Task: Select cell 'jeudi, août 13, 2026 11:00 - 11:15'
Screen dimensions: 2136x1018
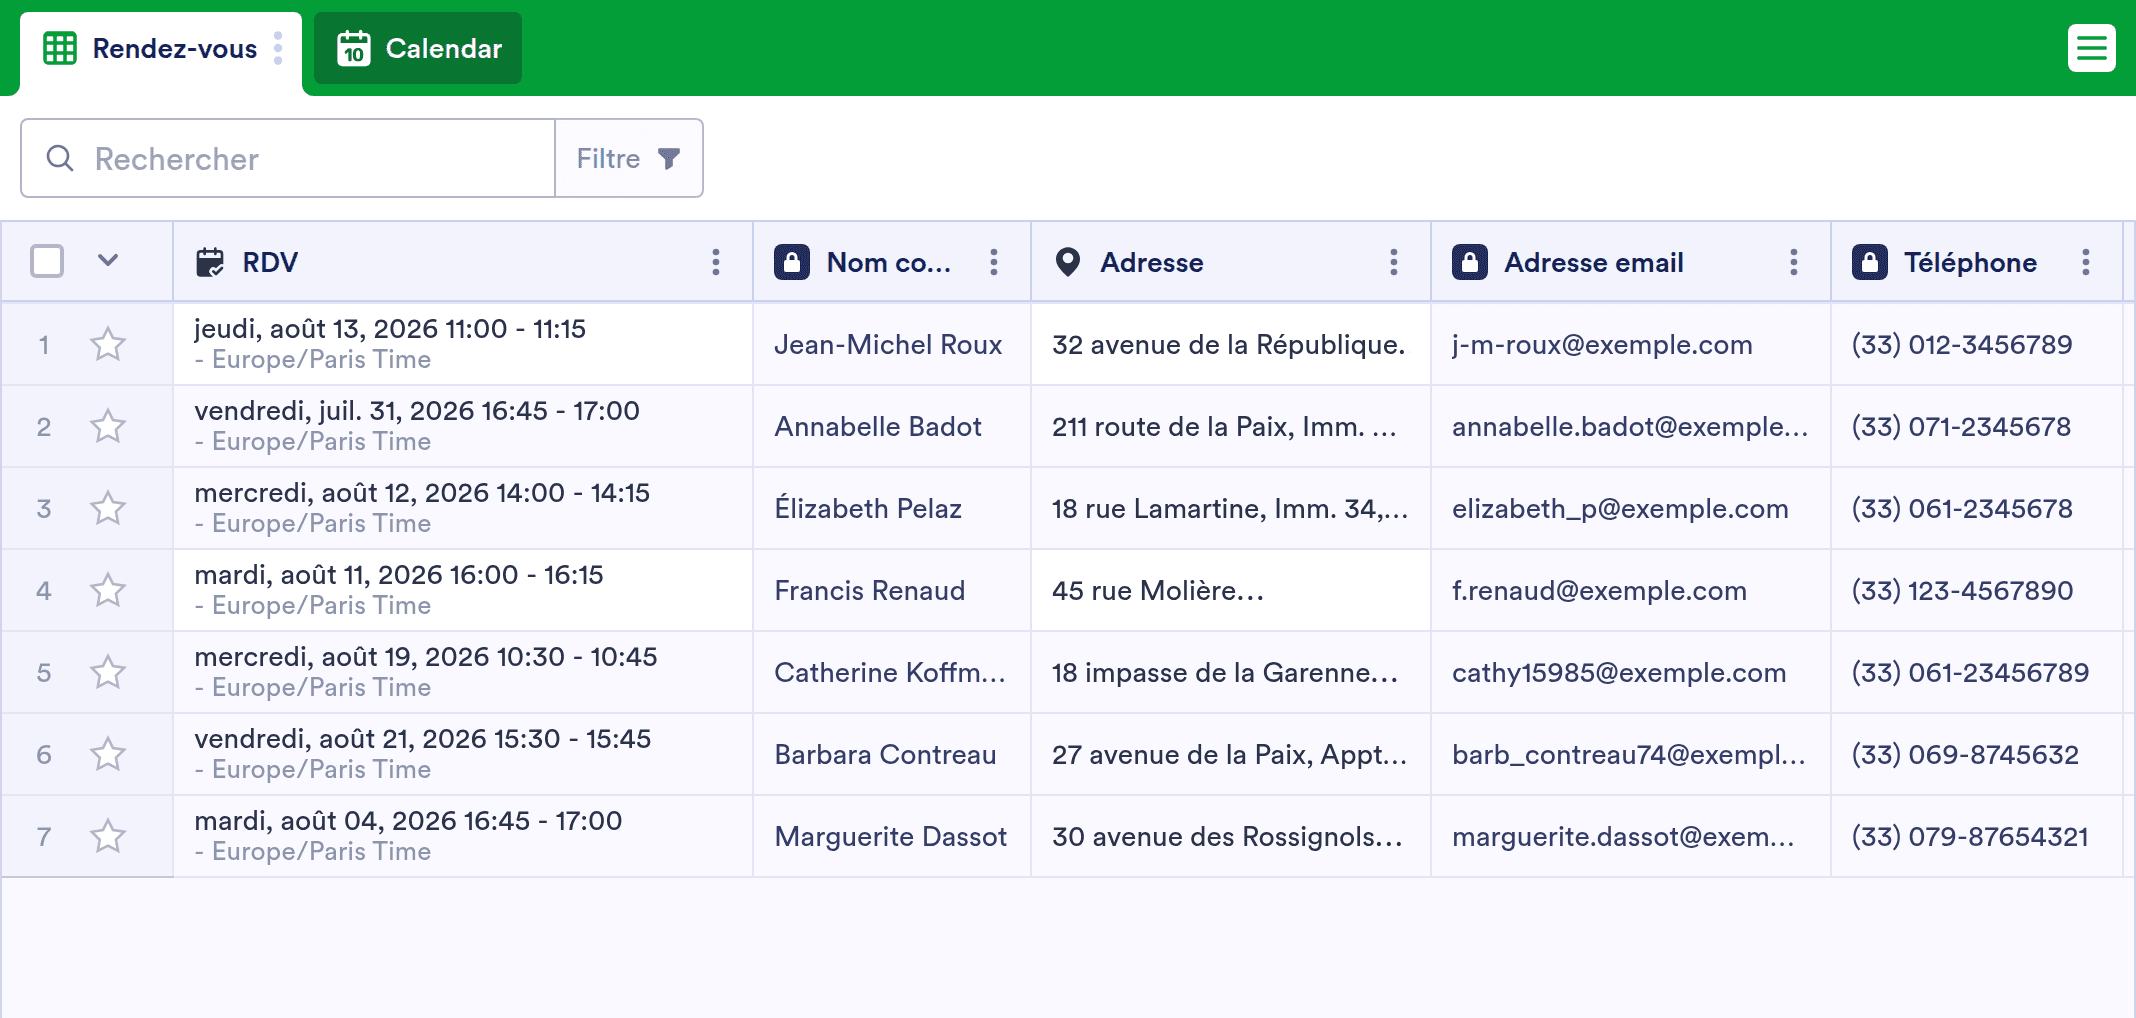Action: pyautogui.click(x=463, y=344)
